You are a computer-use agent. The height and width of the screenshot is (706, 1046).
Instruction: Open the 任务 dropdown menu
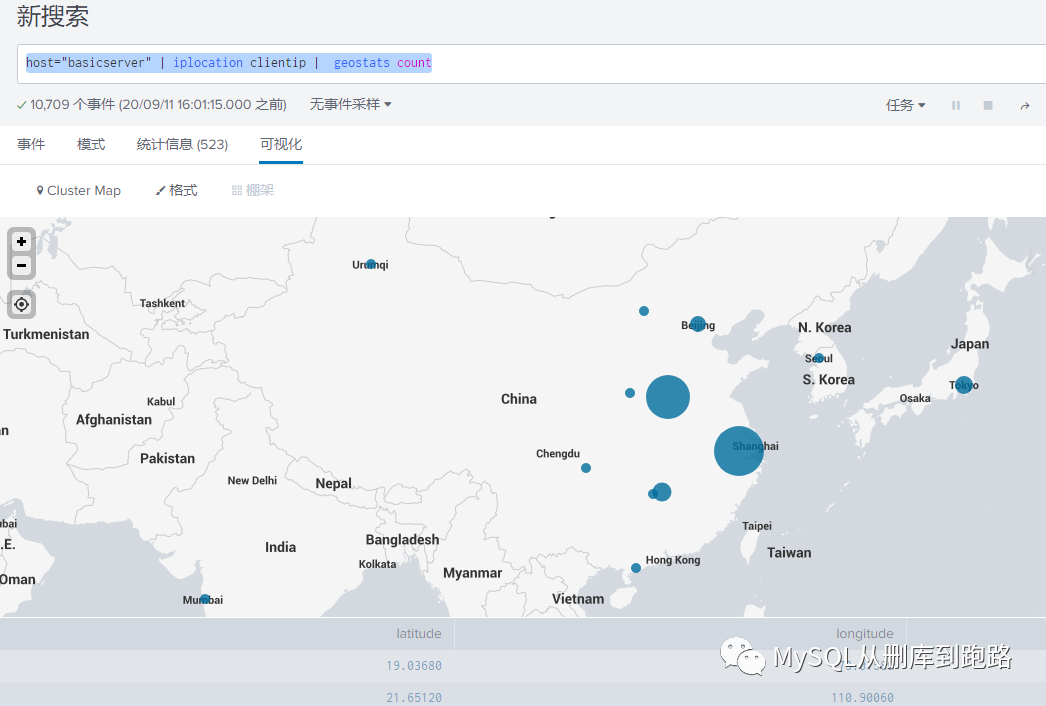[905, 105]
